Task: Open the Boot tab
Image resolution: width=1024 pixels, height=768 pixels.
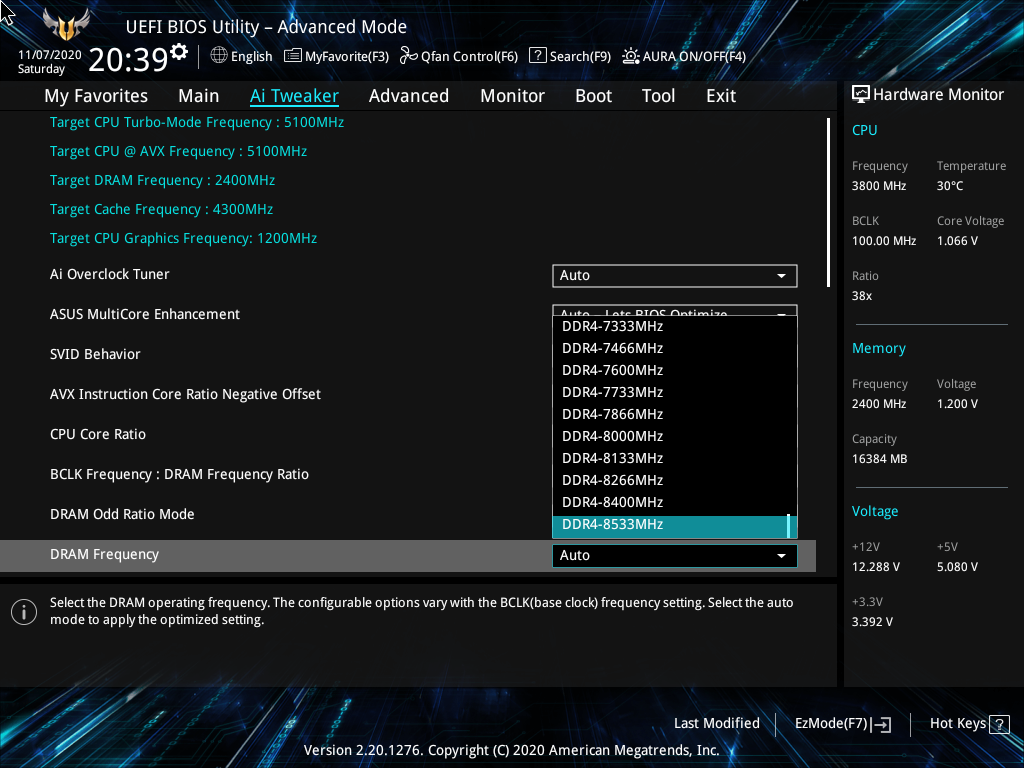Action: [593, 96]
